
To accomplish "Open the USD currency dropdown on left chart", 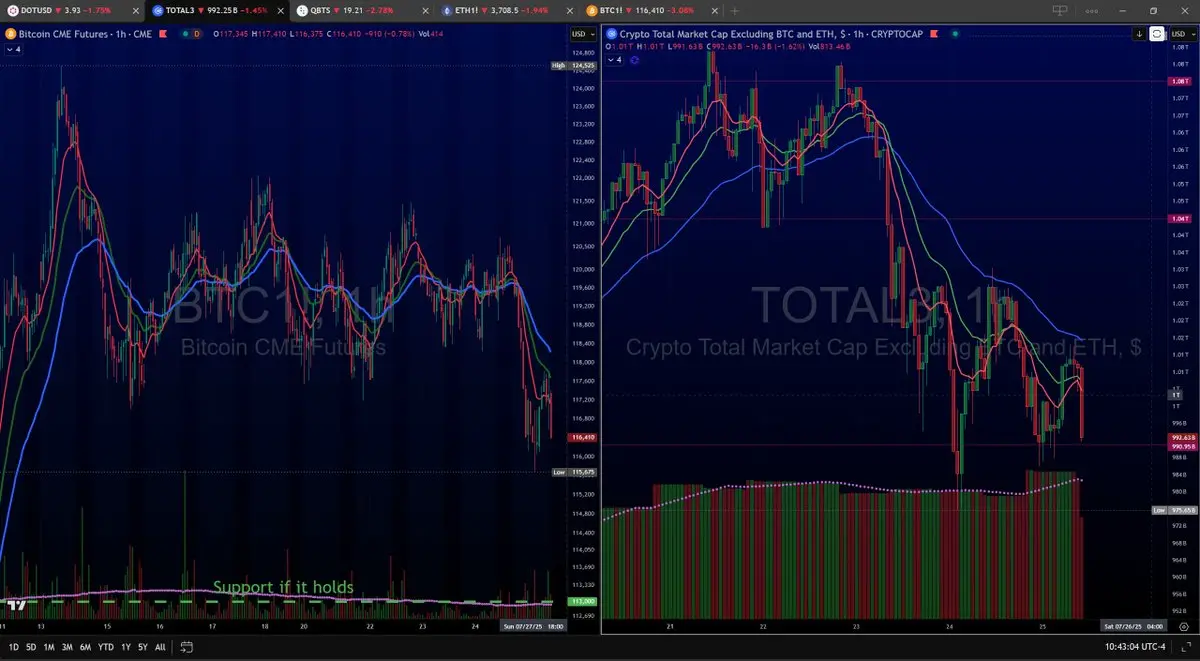I will tap(583, 34).
